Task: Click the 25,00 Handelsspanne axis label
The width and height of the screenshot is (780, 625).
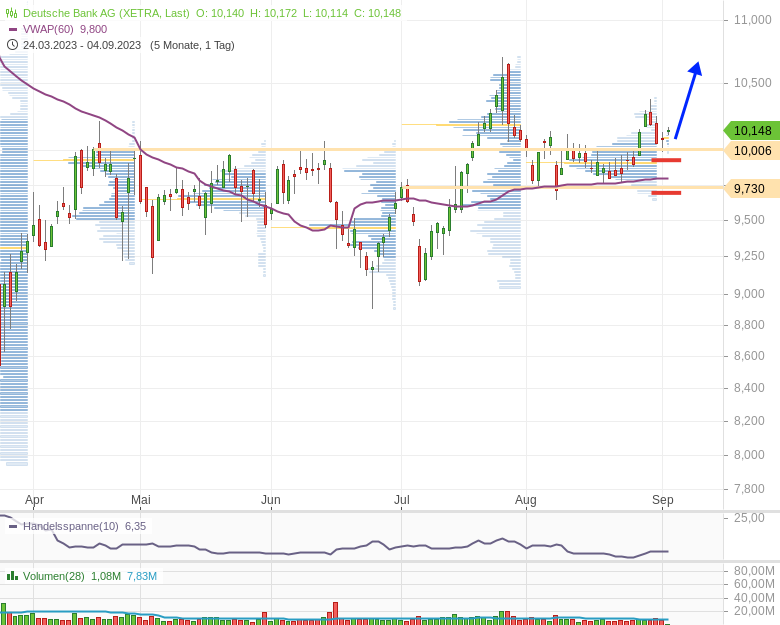Action: [749, 518]
